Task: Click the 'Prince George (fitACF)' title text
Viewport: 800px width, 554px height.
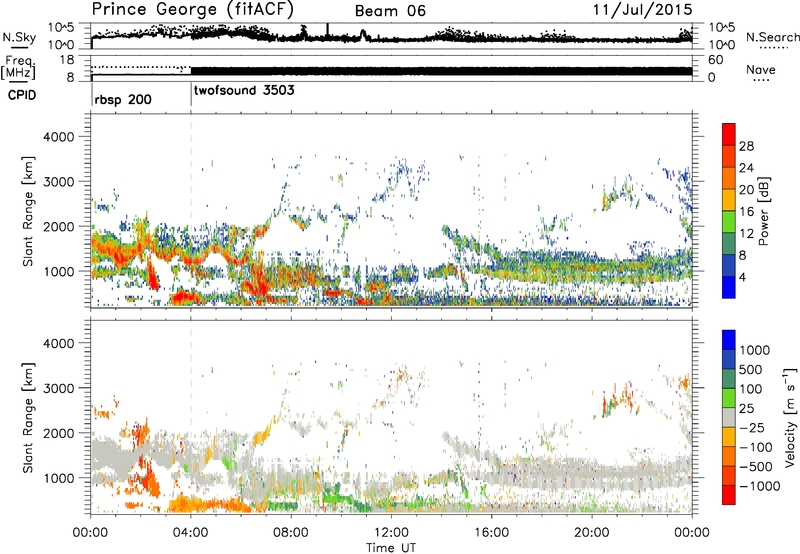Action: pyautogui.click(x=192, y=10)
